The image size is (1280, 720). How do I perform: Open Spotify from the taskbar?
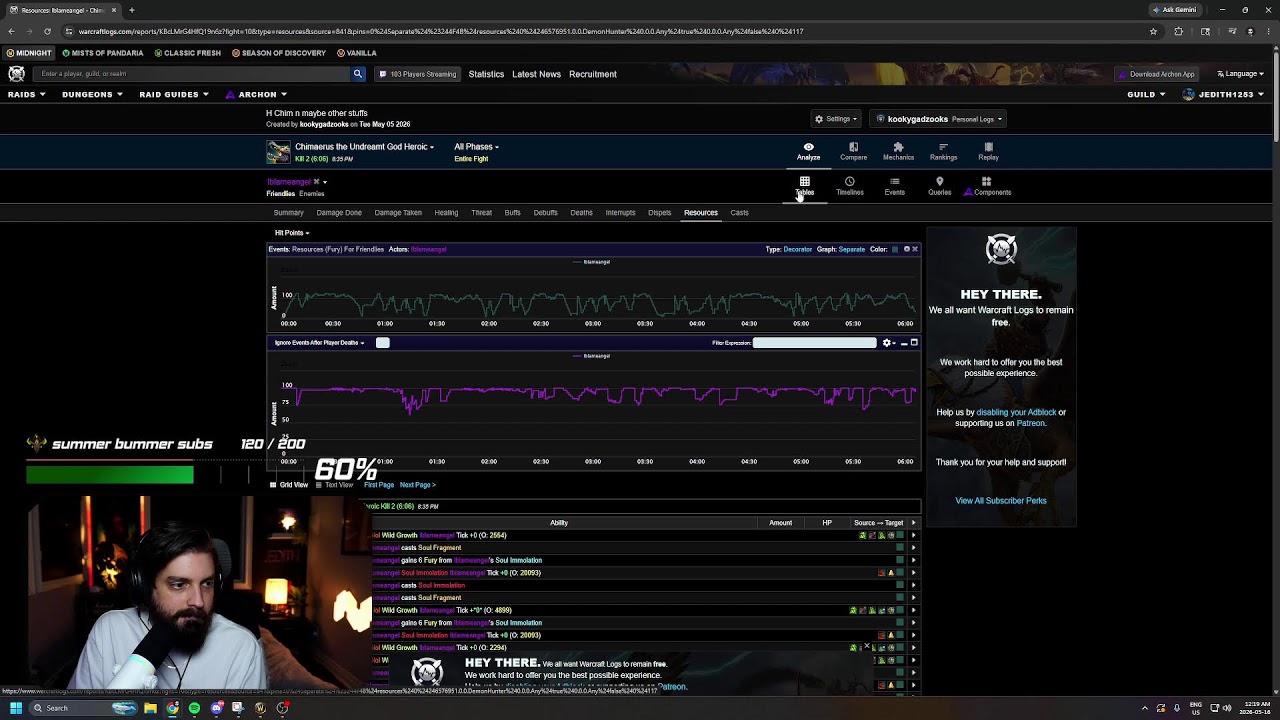(194, 708)
